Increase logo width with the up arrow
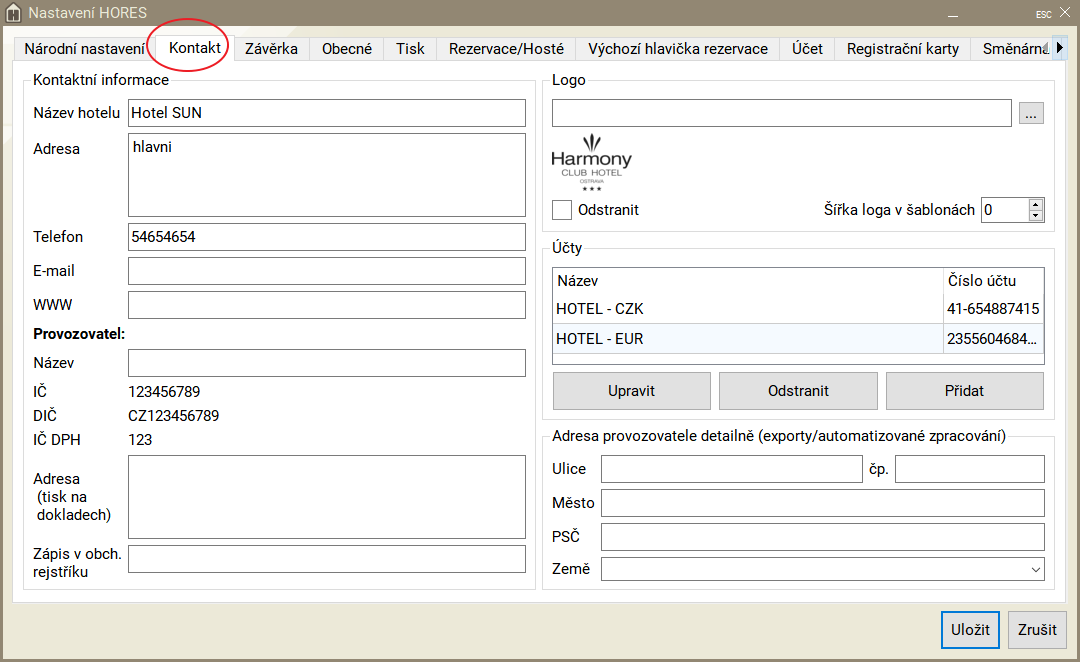 1035,204
